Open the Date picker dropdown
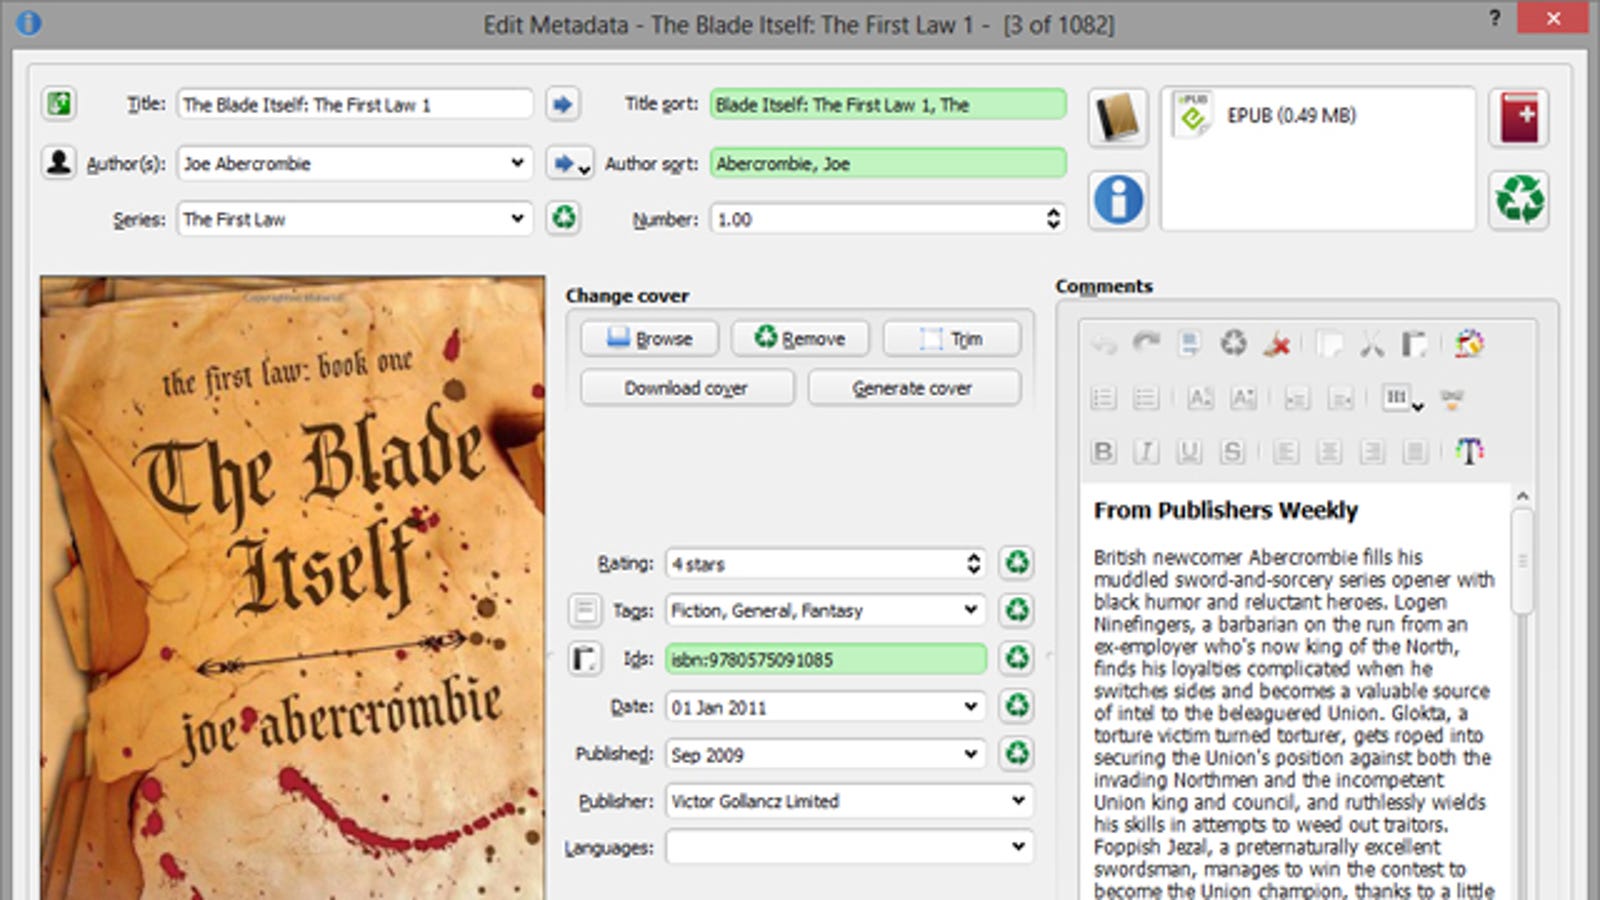Screen dimensions: 1600x900 click(x=970, y=706)
